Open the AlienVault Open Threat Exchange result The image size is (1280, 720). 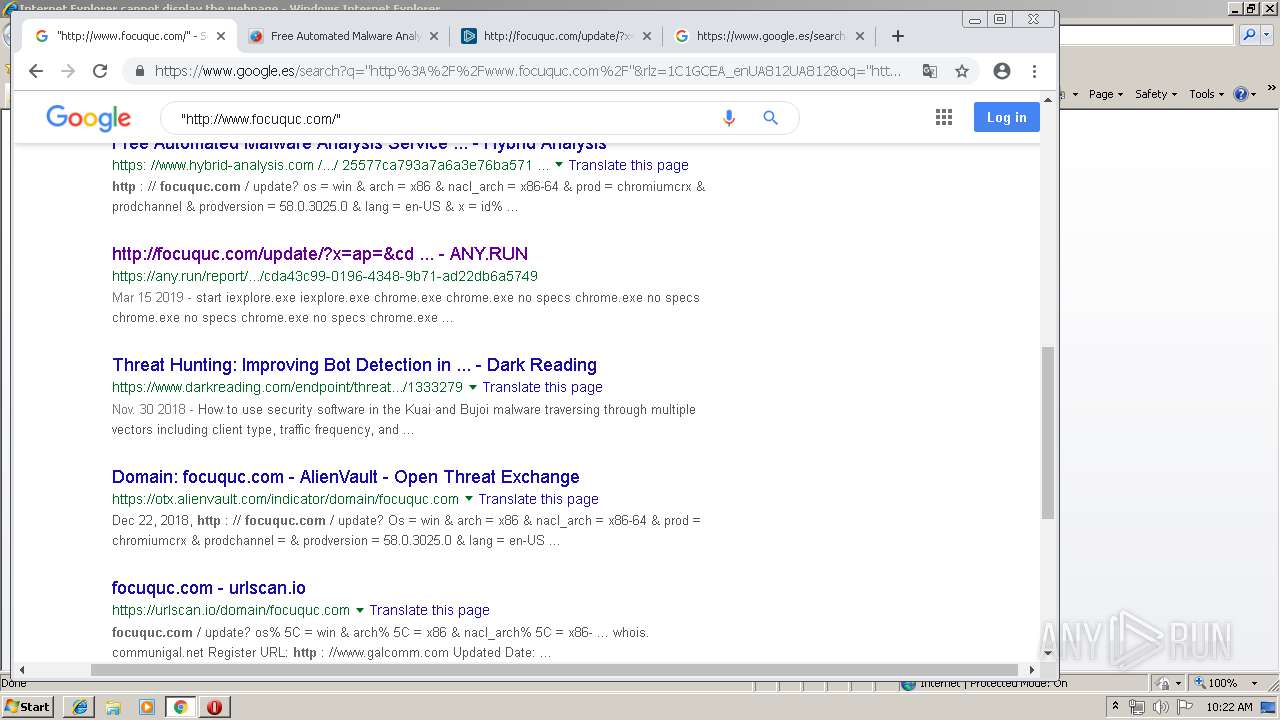[x=346, y=477]
